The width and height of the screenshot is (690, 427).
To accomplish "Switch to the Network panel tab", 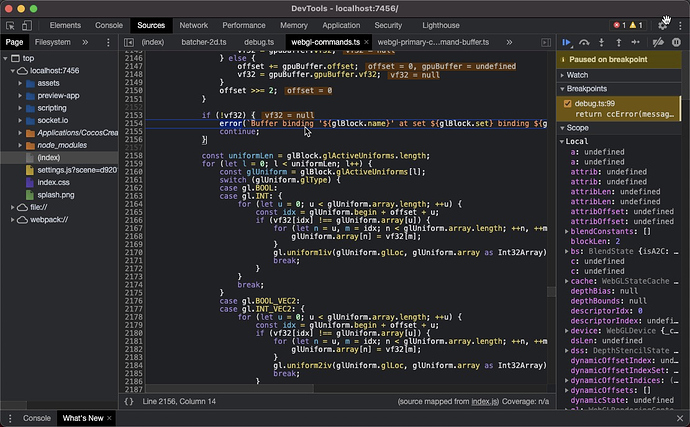I will [194, 24].
